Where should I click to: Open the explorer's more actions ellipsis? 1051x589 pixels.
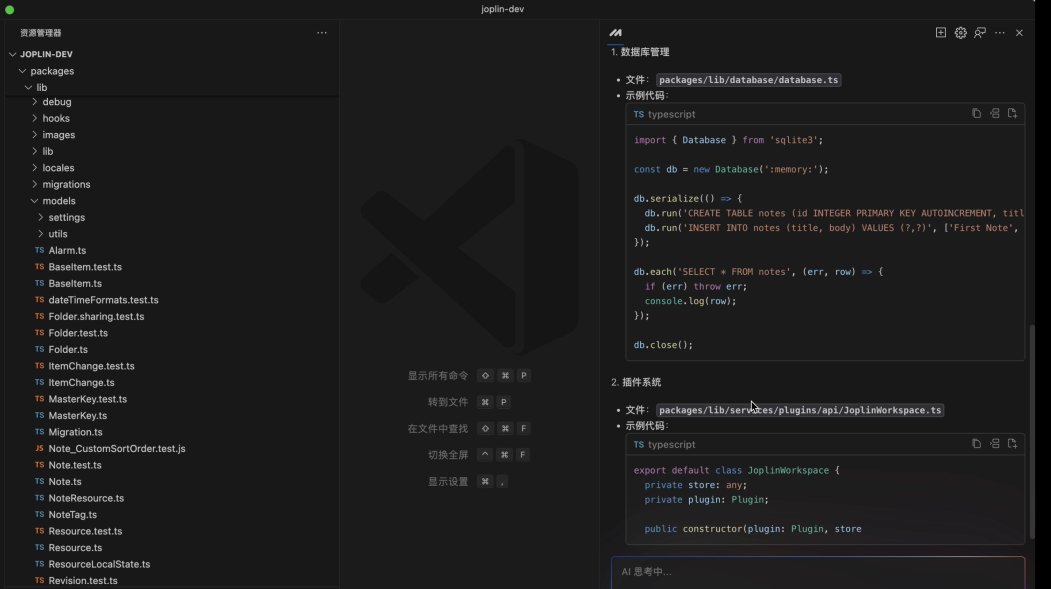point(321,33)
